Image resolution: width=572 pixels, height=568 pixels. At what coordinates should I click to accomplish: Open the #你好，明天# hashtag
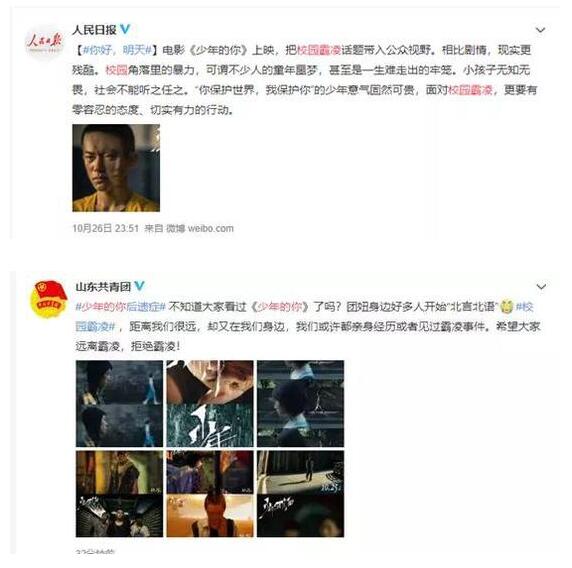point(117,50)
